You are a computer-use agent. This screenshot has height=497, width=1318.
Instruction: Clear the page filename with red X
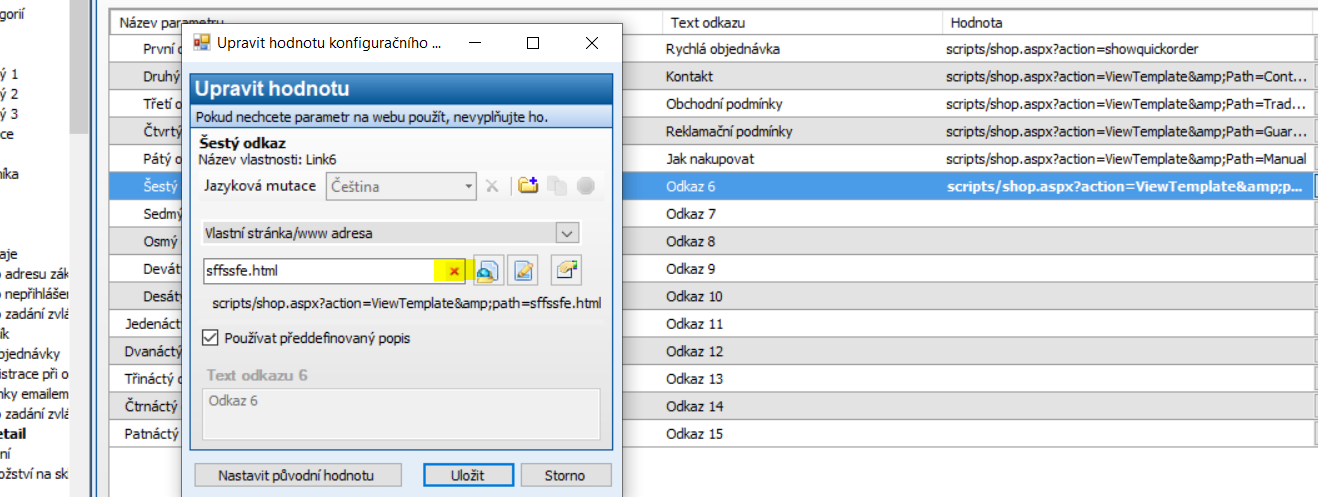[454, 271]
